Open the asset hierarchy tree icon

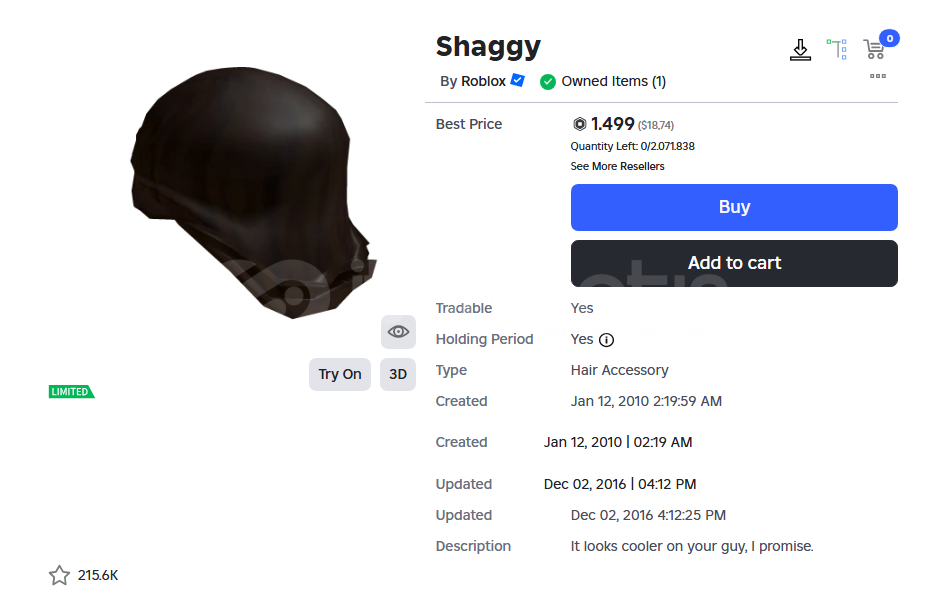(x=837, y=49)
